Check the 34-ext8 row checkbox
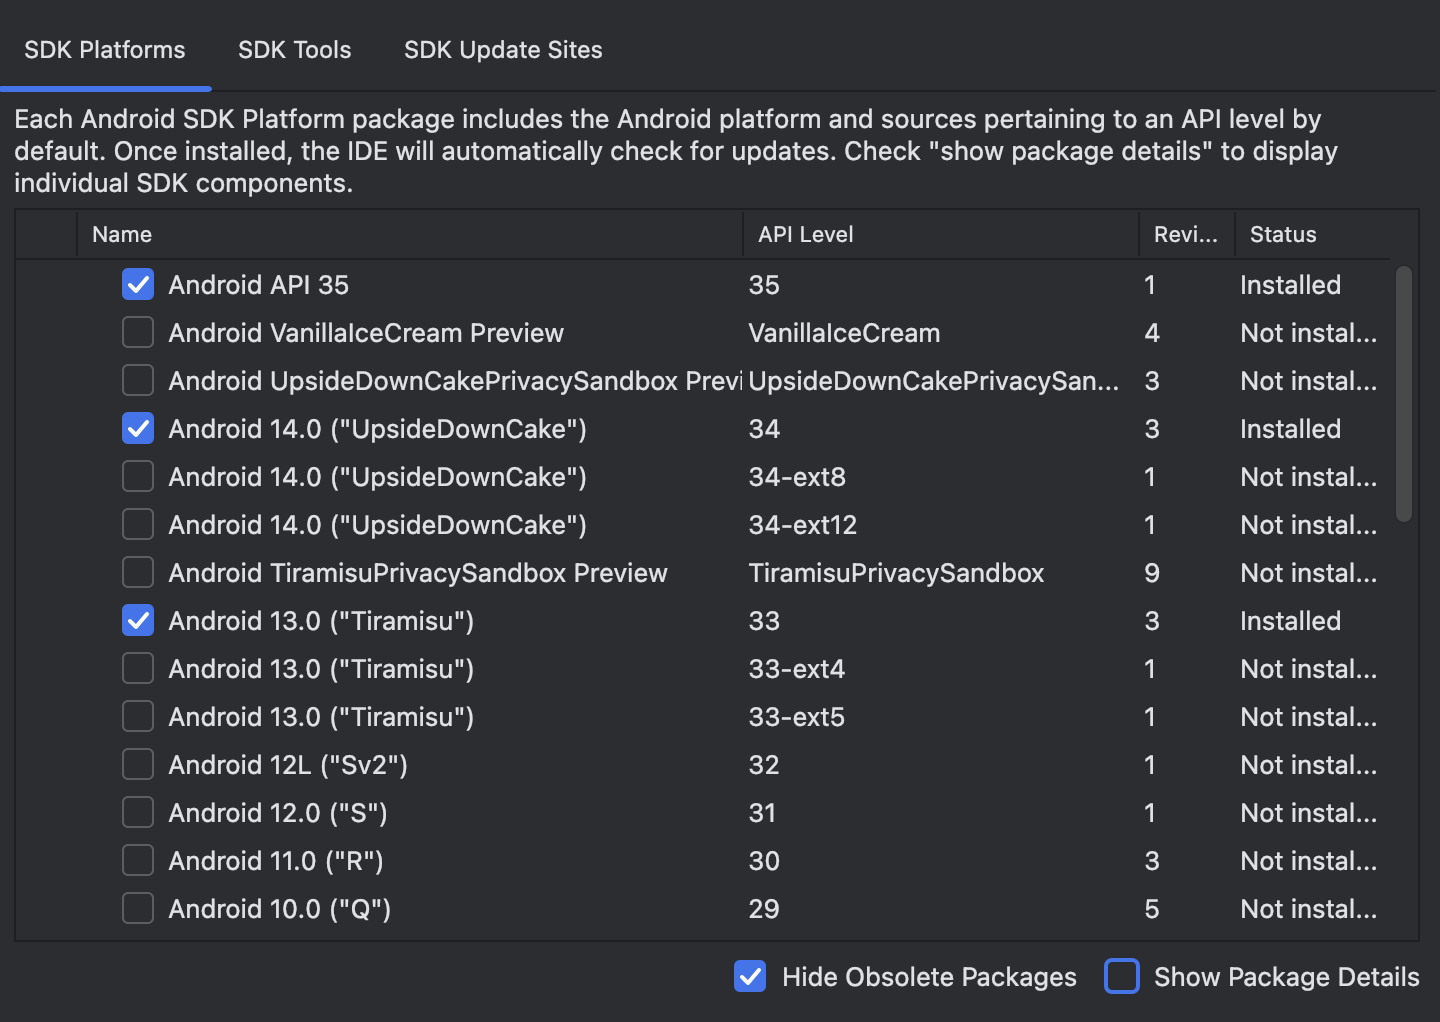Image resolution: width=1440 pixels, height=1022 pixels. coord(138,477)
